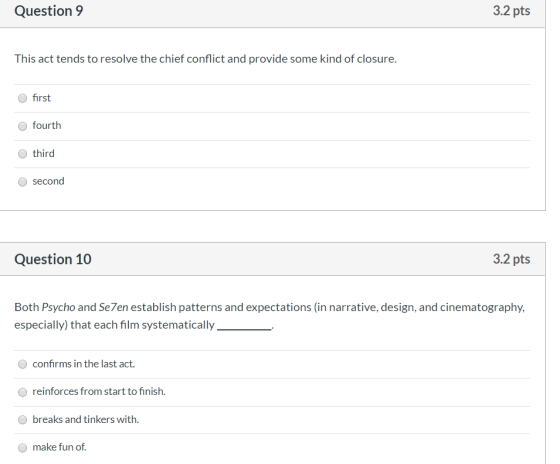
Task: Click the italic 'Psycho' title text
Action: 59,307
